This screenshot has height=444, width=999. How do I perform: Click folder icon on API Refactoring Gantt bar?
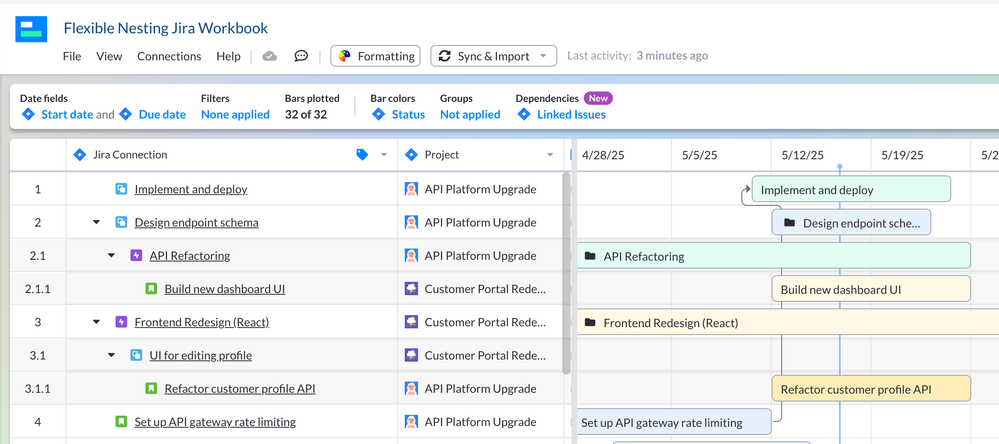[x=590, y=256]
